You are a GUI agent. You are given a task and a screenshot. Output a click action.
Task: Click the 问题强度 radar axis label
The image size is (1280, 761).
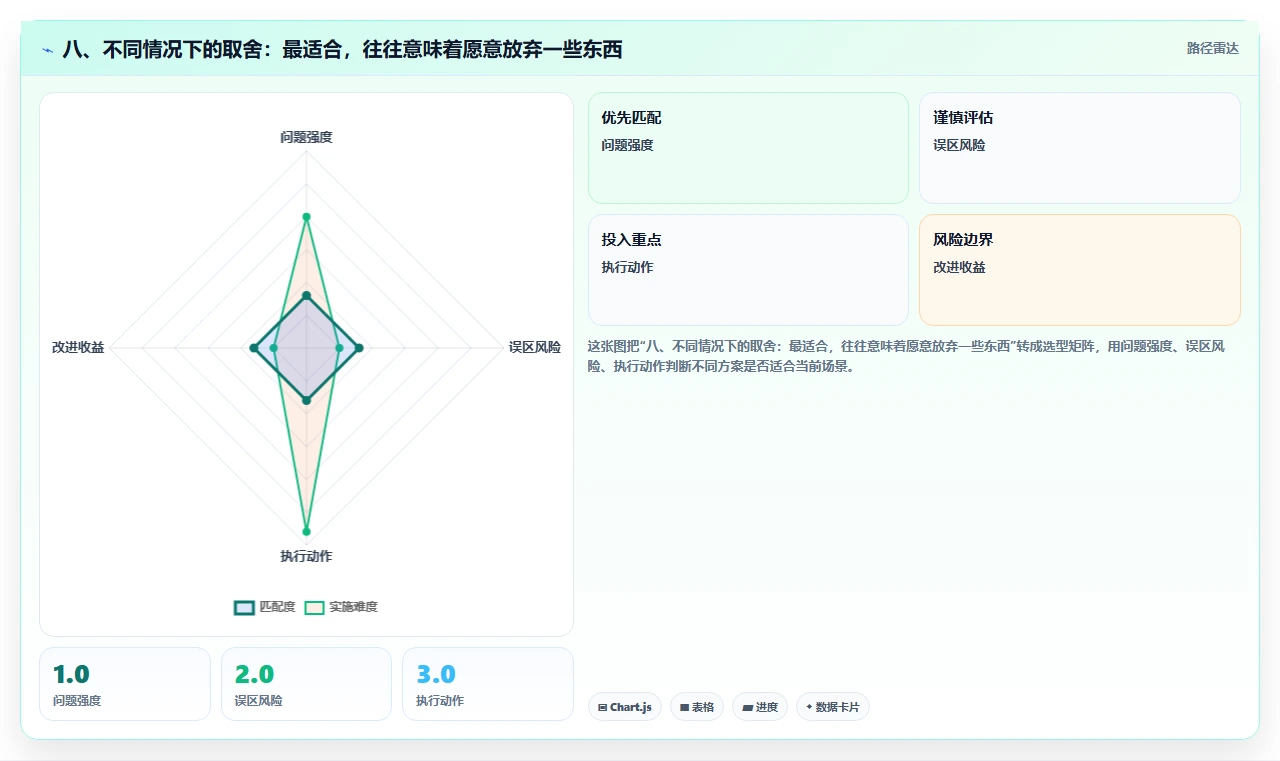click(x=306, y=137)
